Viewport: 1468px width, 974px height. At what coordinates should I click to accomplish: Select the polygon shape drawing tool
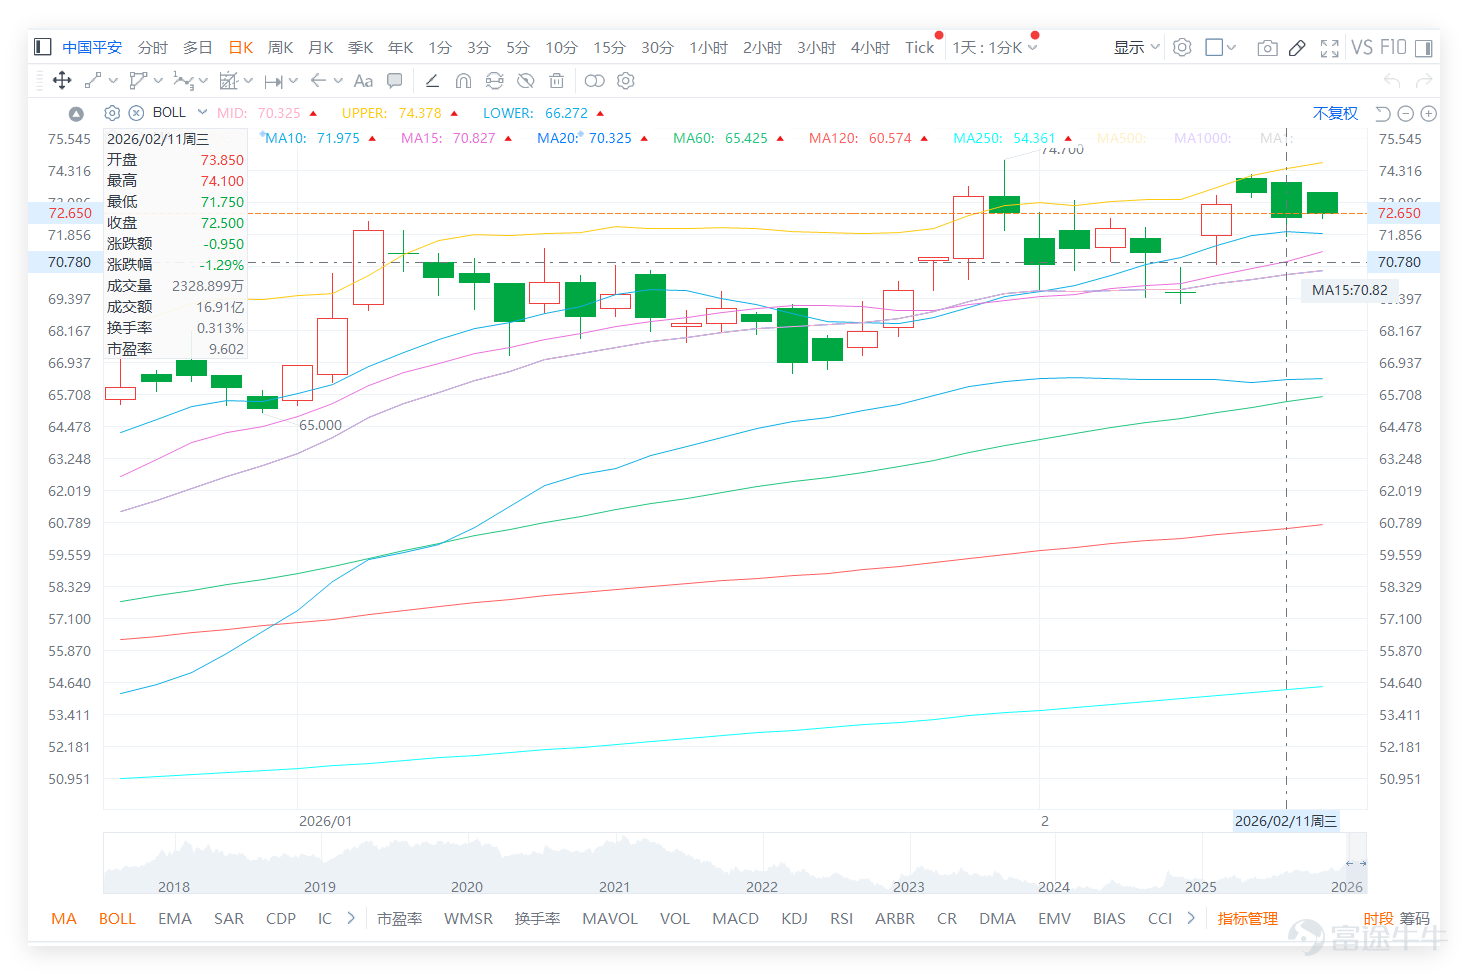pyautogui.click(x=138, y=81)
